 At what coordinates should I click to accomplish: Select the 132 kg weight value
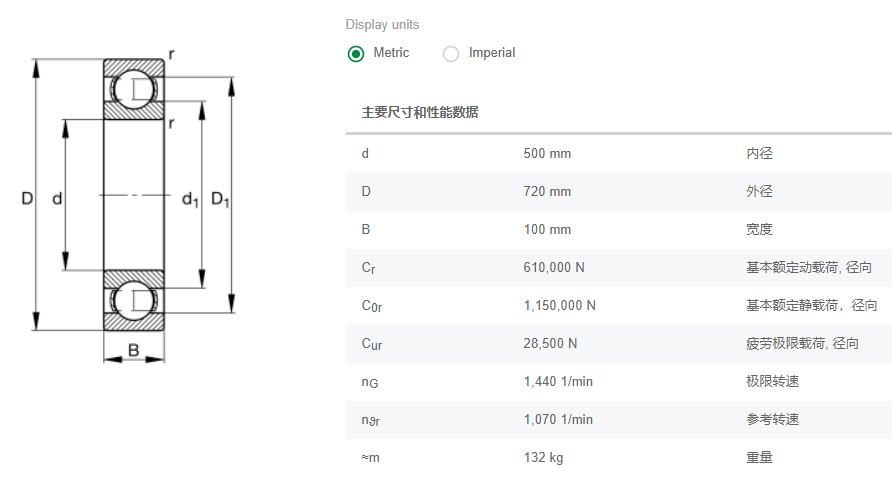543,458
